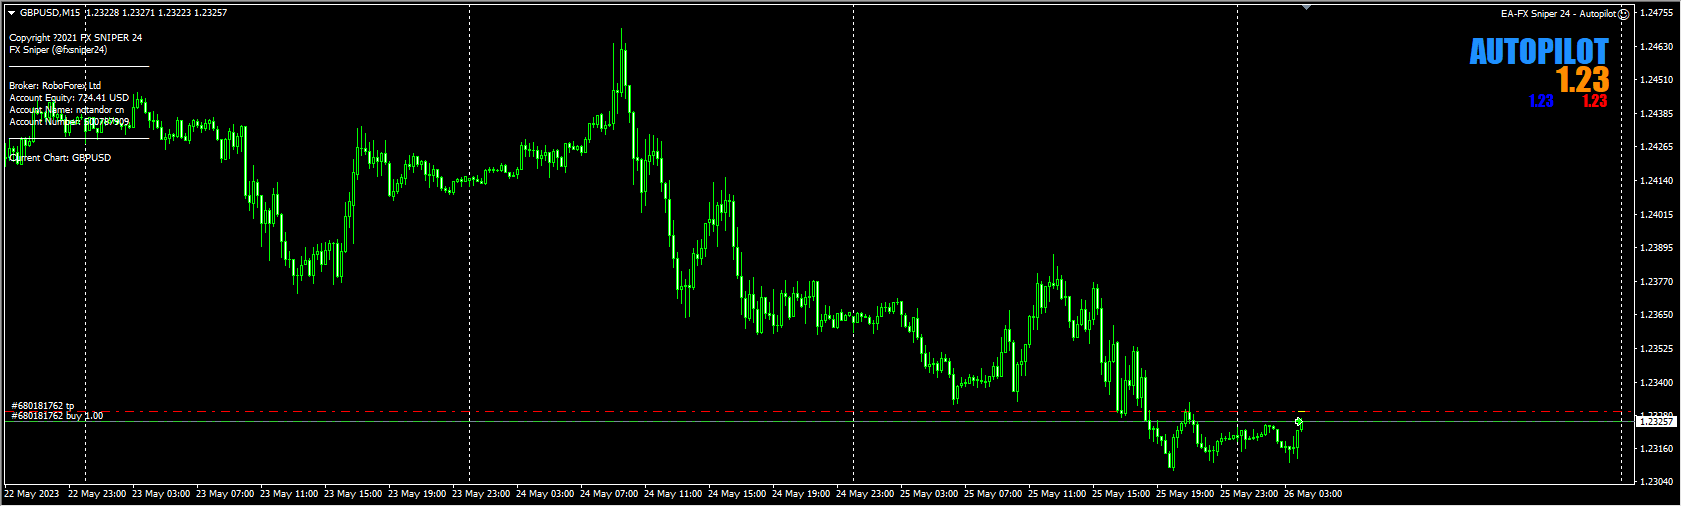Click the 25 May 23:00 time axis label

pyautogui.click(x=1249, y=494)
